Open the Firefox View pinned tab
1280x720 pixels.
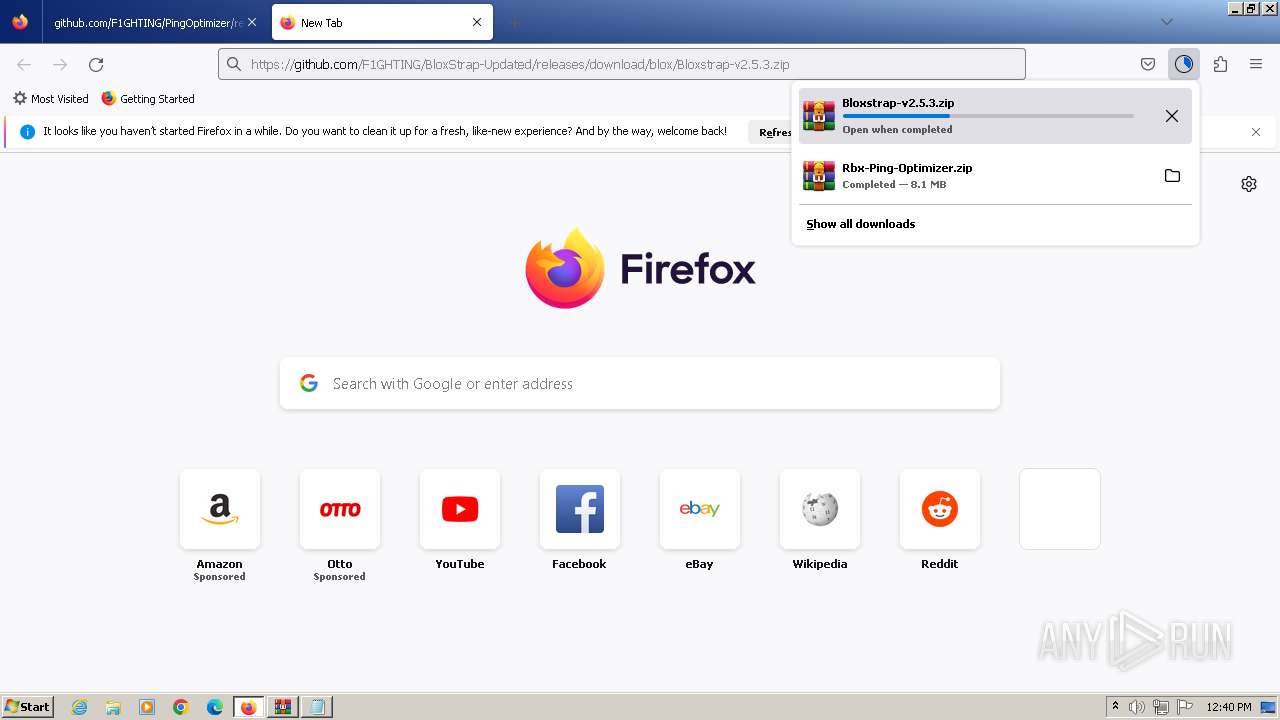[x=20, y=22]
